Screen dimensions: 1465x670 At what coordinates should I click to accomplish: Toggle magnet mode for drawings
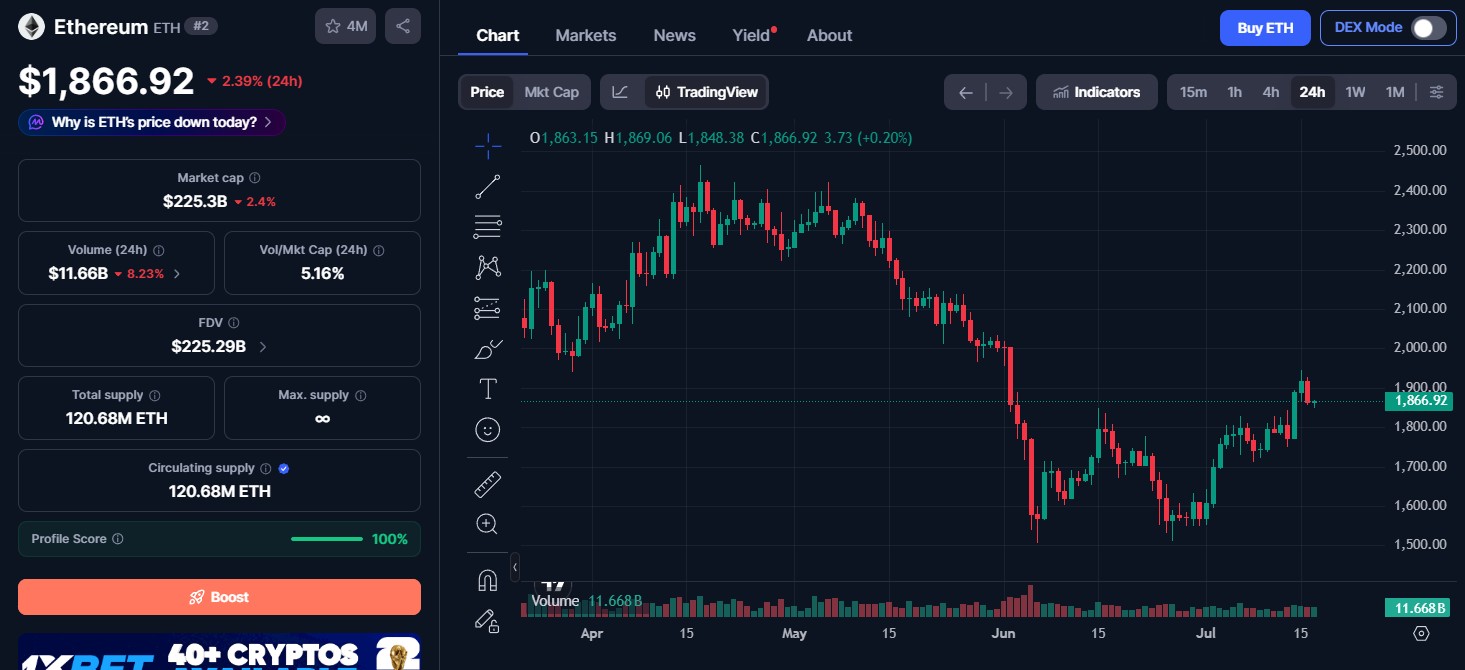tap(488, 580)
